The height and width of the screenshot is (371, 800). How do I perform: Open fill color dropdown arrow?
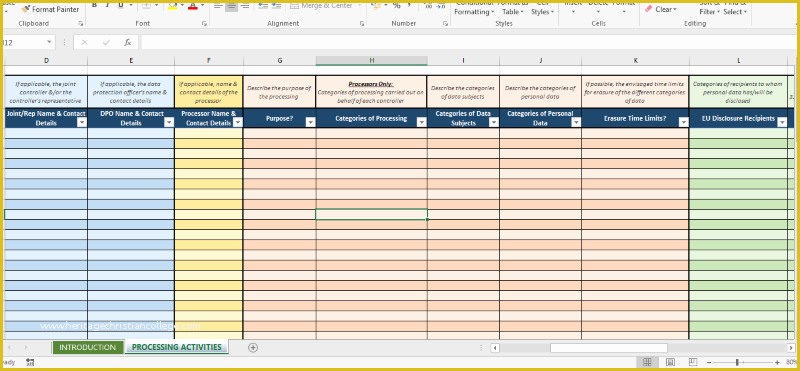tap(182, 5)
